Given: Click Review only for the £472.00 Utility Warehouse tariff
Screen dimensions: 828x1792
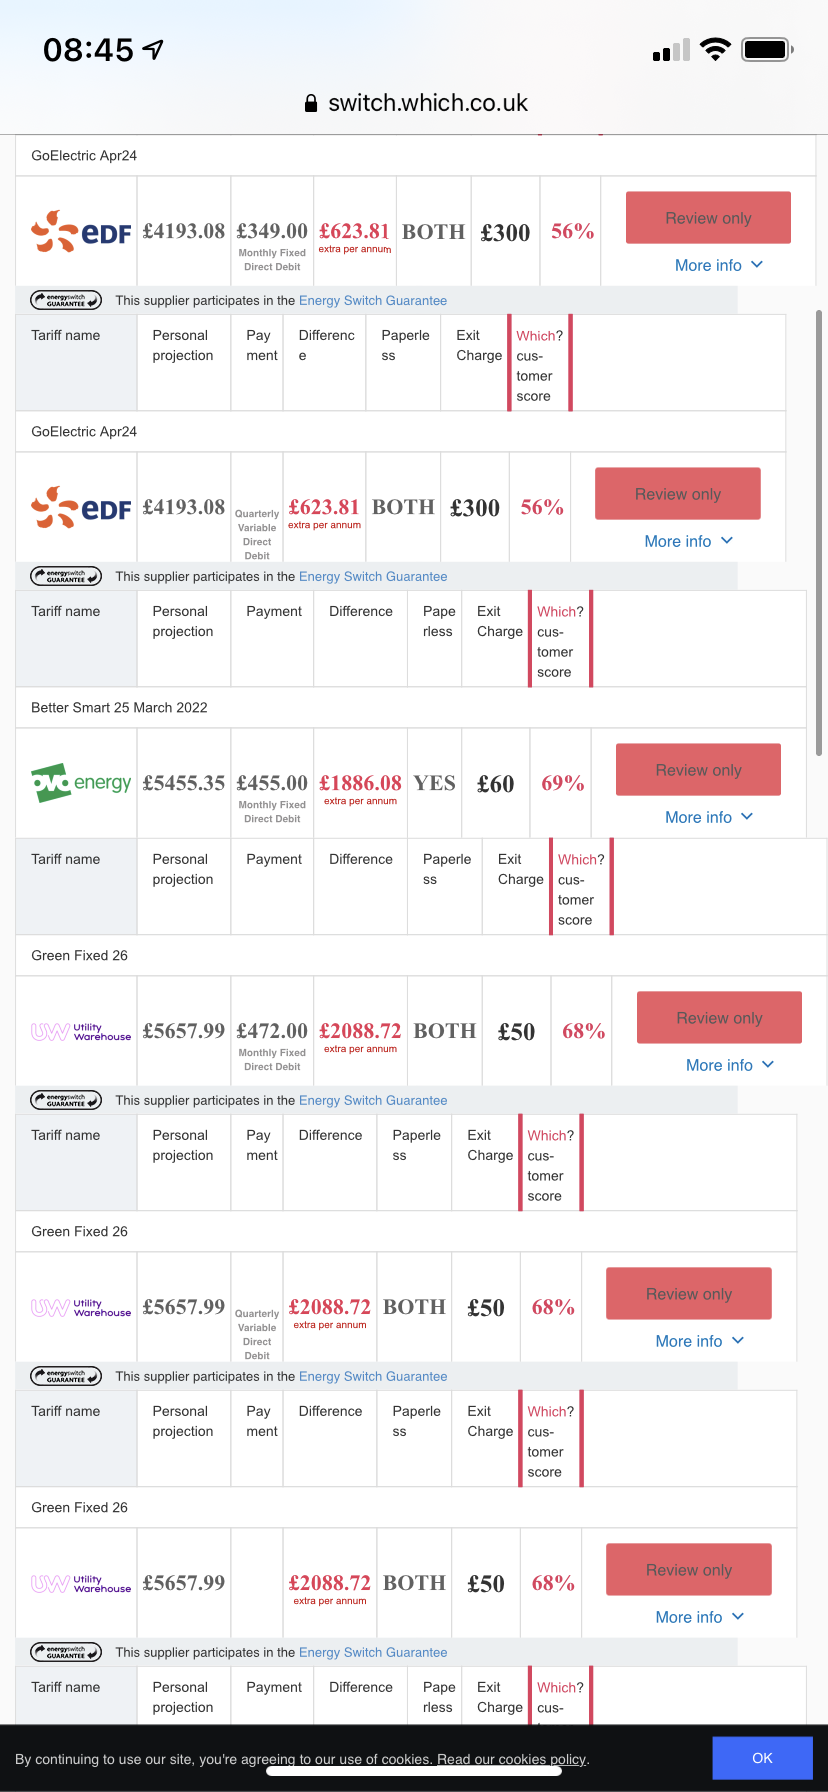Looking at the screenshot, I should pos(719,1018).
